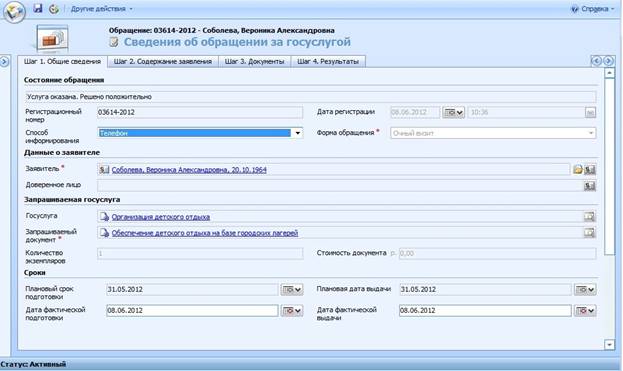This screenshot has height=371, width=623.
Task: Click the page icon before Обеспечение детского отдыха
Action: tap(104, 233)
